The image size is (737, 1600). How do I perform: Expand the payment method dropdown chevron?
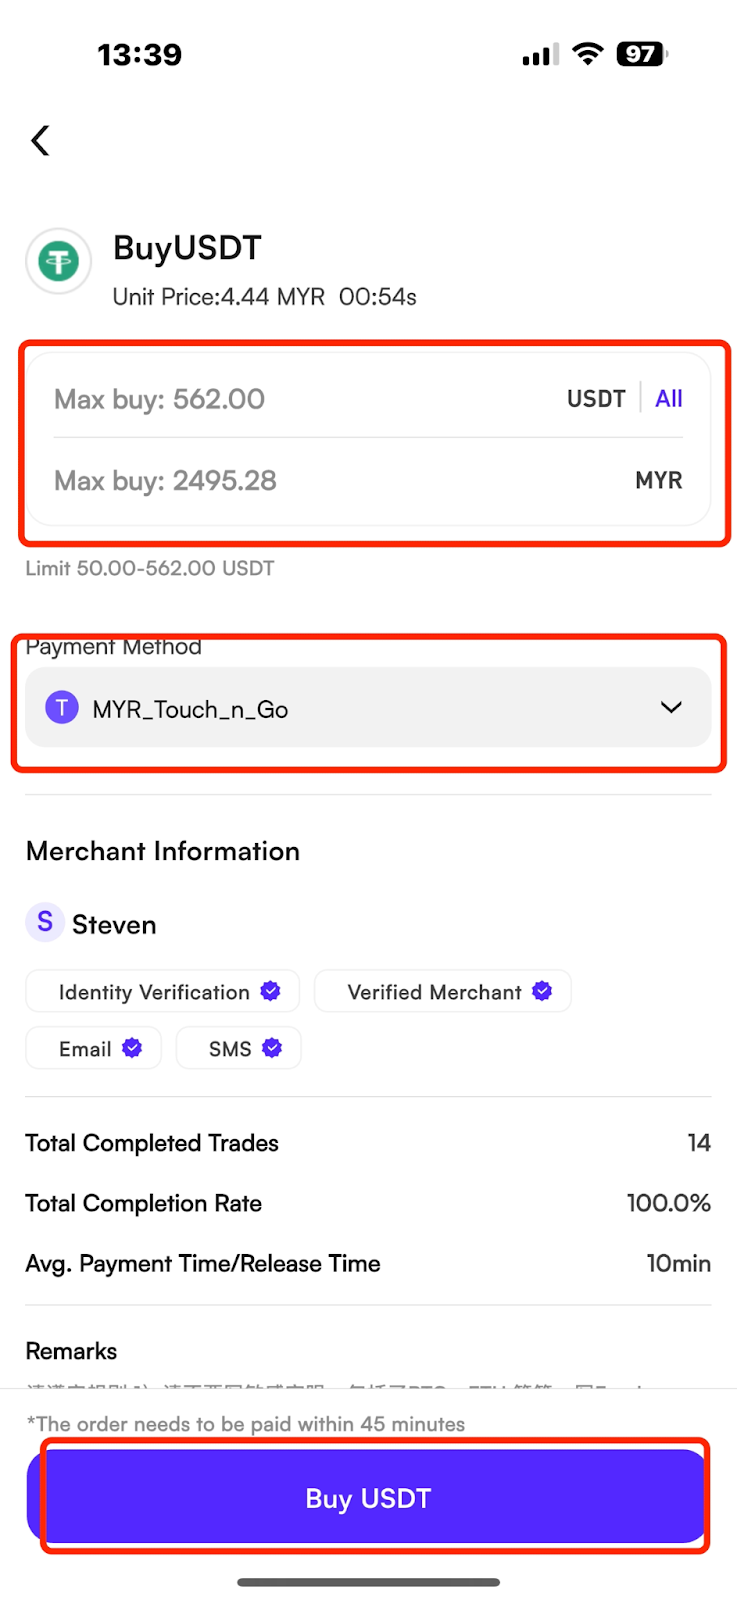[x=671, y=707]
